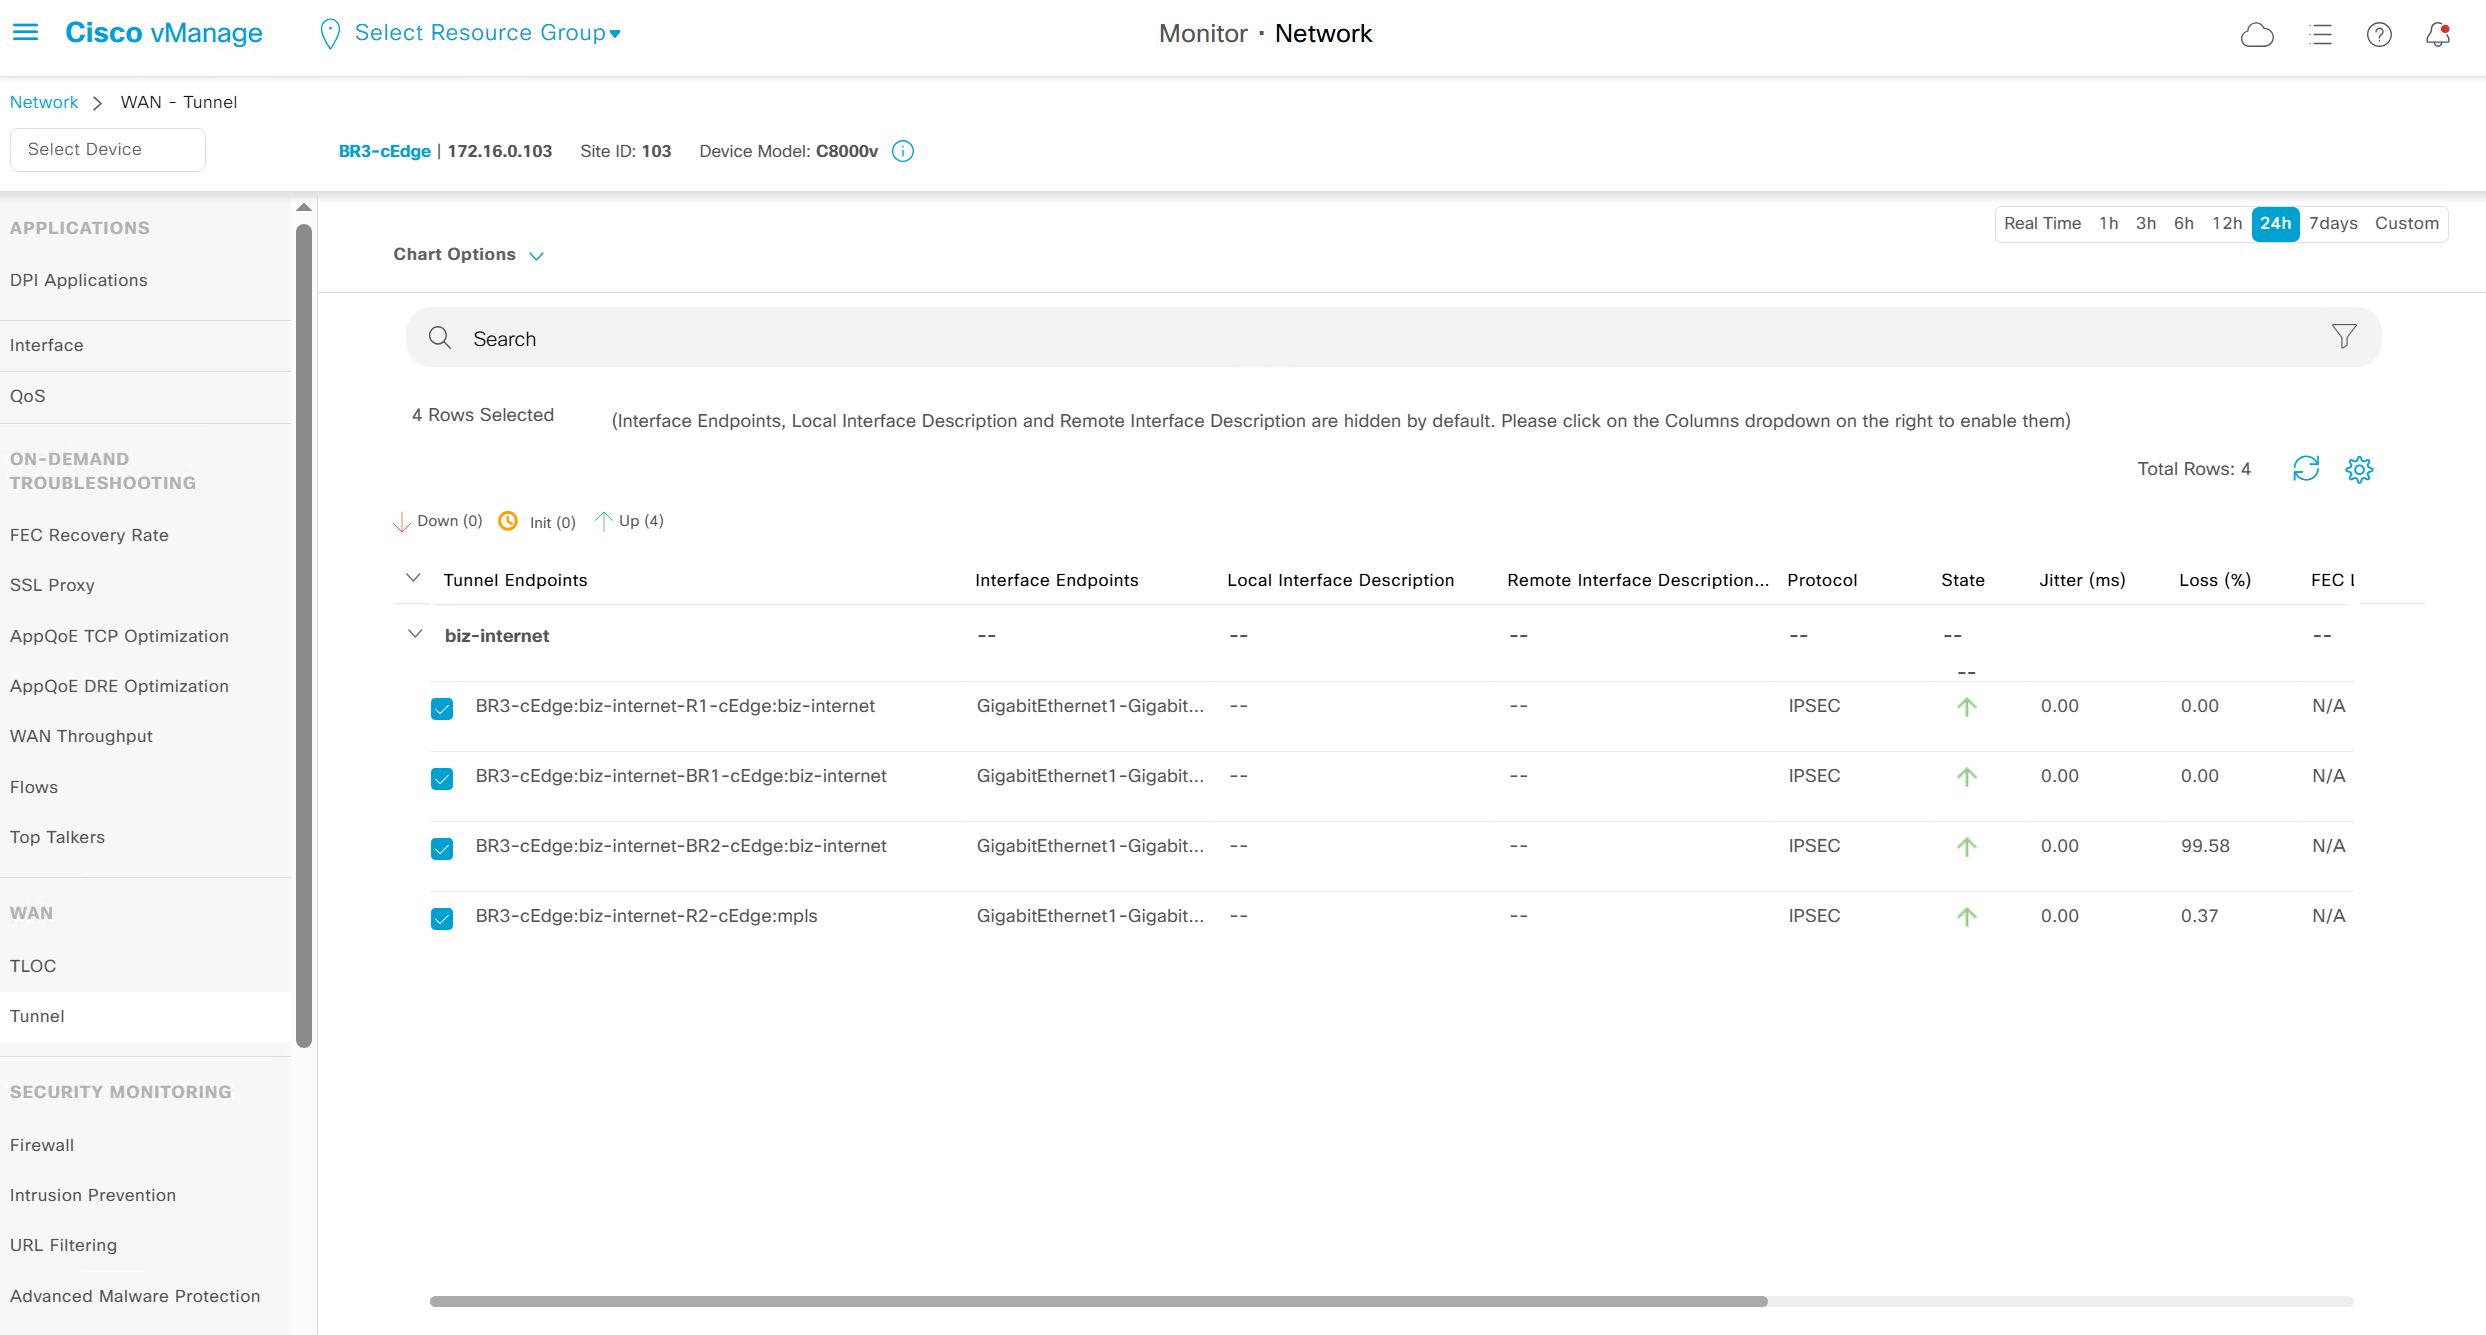The width and height of the screenshot is (2486, 1335).
Task: Click the table horizontal scrollbar
Action: pos(1098,1301)
